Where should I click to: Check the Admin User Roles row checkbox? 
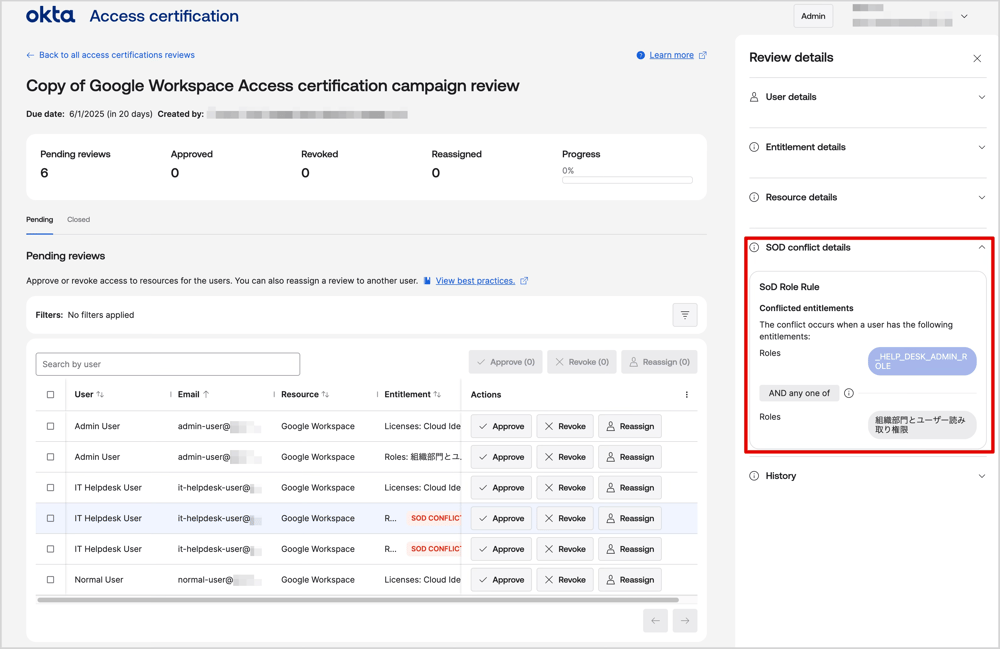point(50,457)
